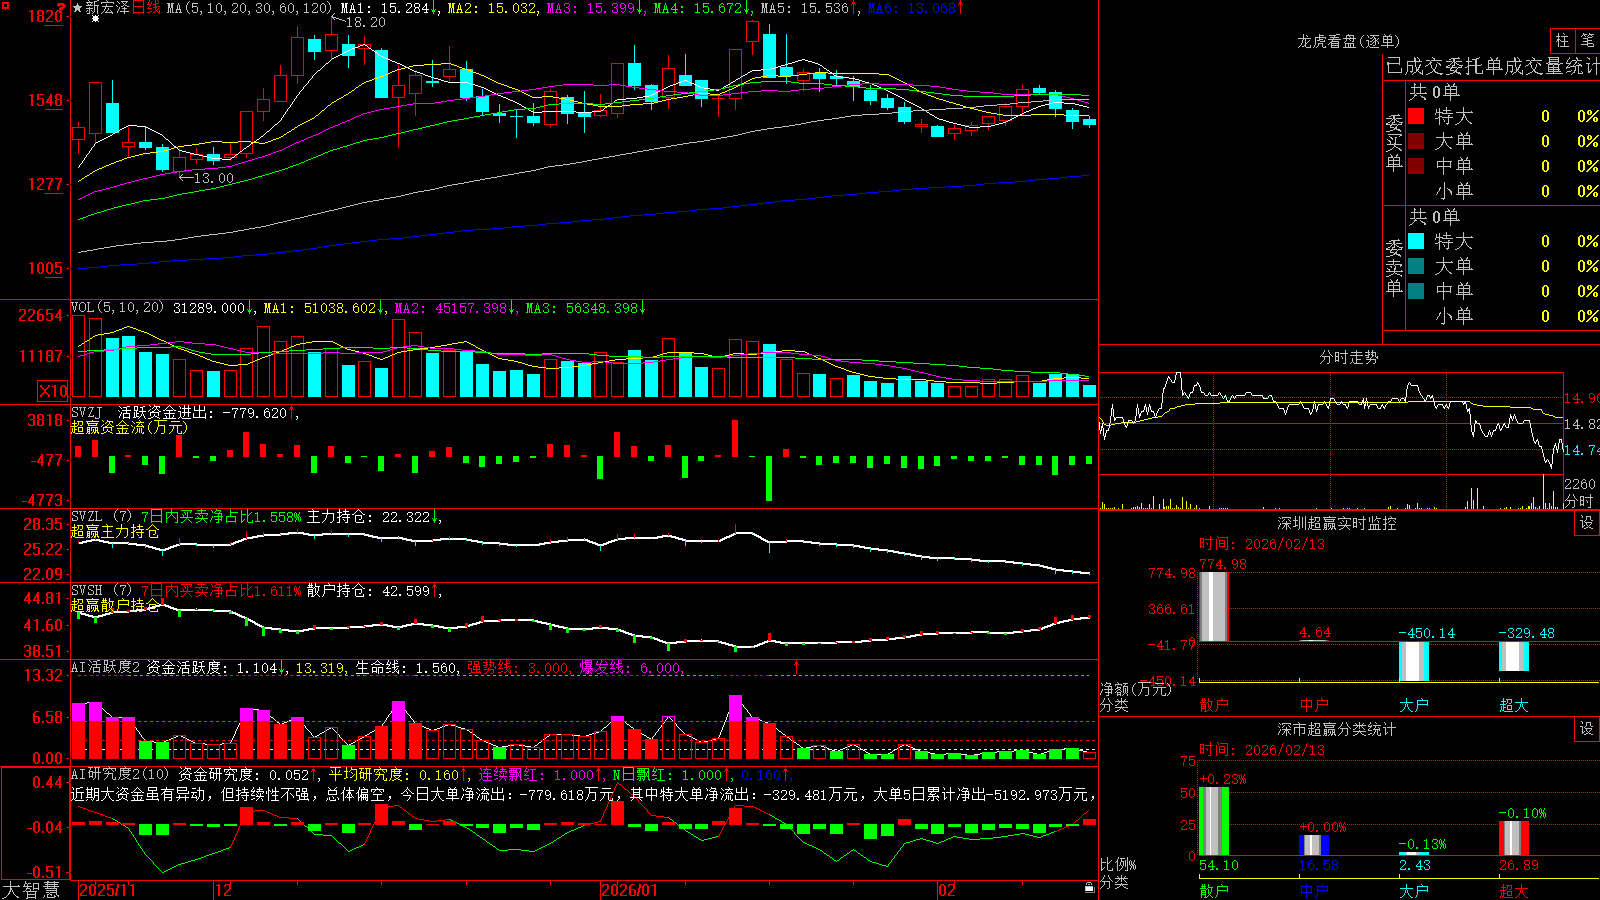Click the 深市超赢分类统计 title
This screenshot has width=1600, height=900.
coord(1337,729)
